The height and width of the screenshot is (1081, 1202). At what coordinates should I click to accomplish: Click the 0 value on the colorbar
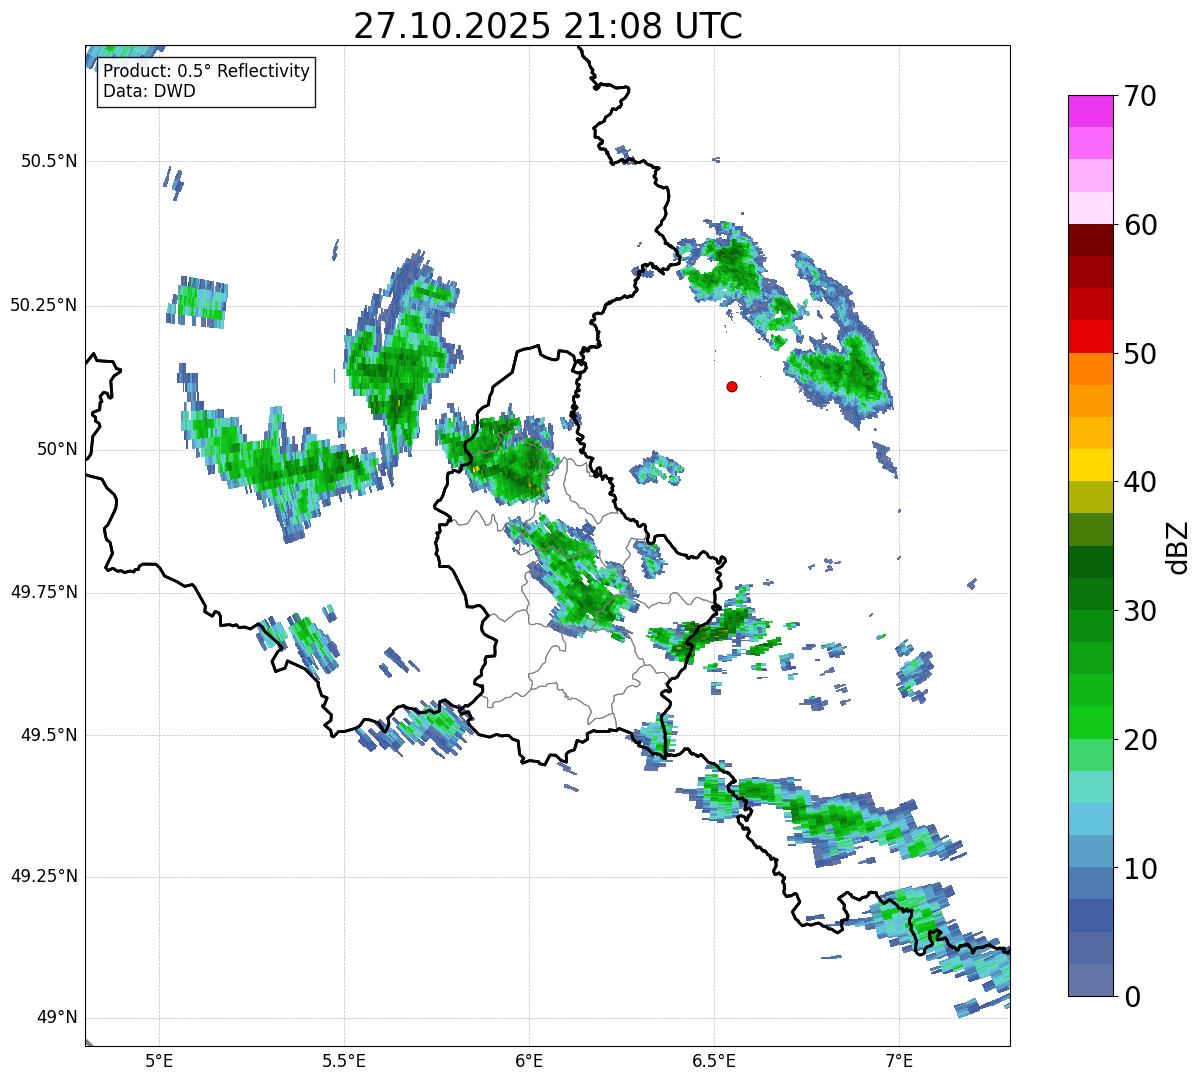click(1131, 996)
